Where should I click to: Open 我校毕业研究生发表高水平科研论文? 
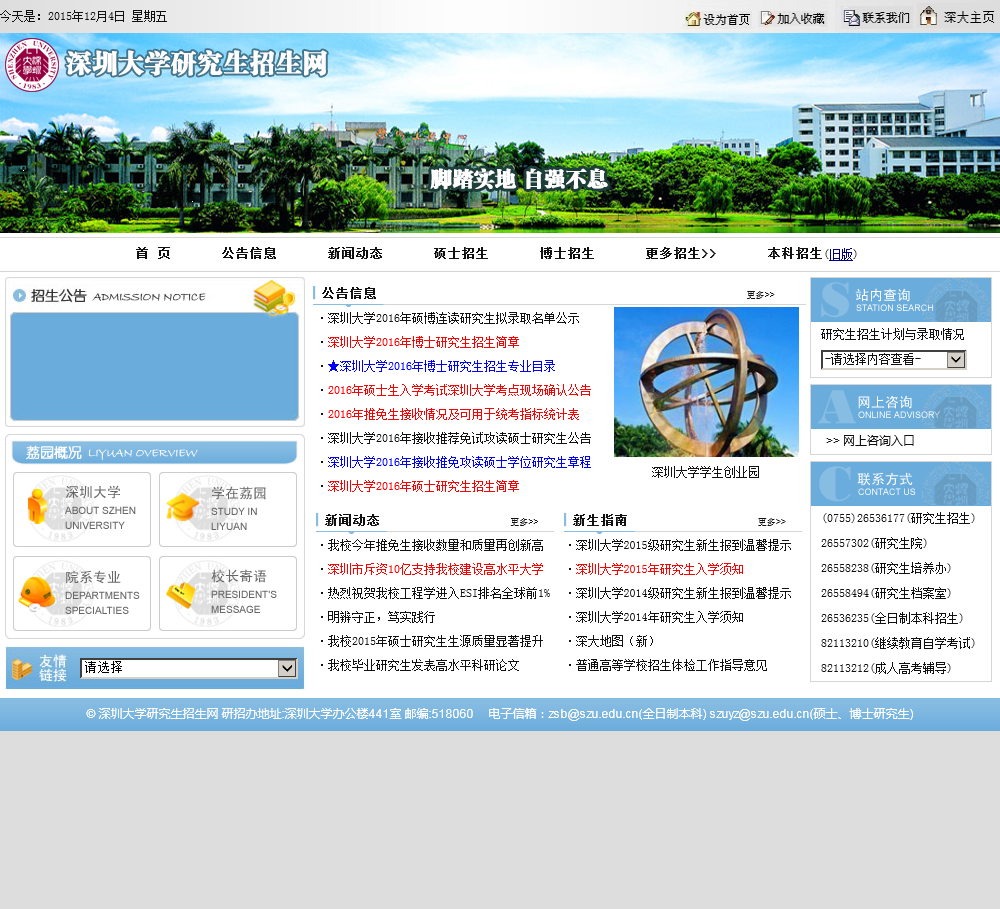coord(423,665)
